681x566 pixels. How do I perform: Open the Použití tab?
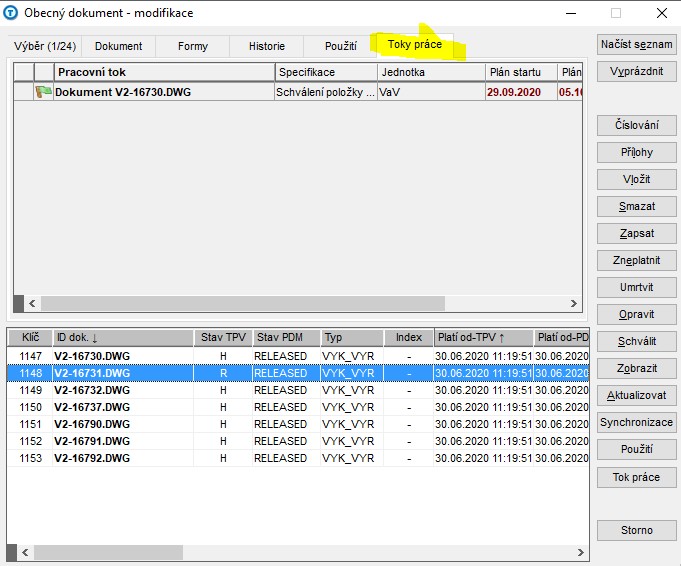[x=340, y=46]
